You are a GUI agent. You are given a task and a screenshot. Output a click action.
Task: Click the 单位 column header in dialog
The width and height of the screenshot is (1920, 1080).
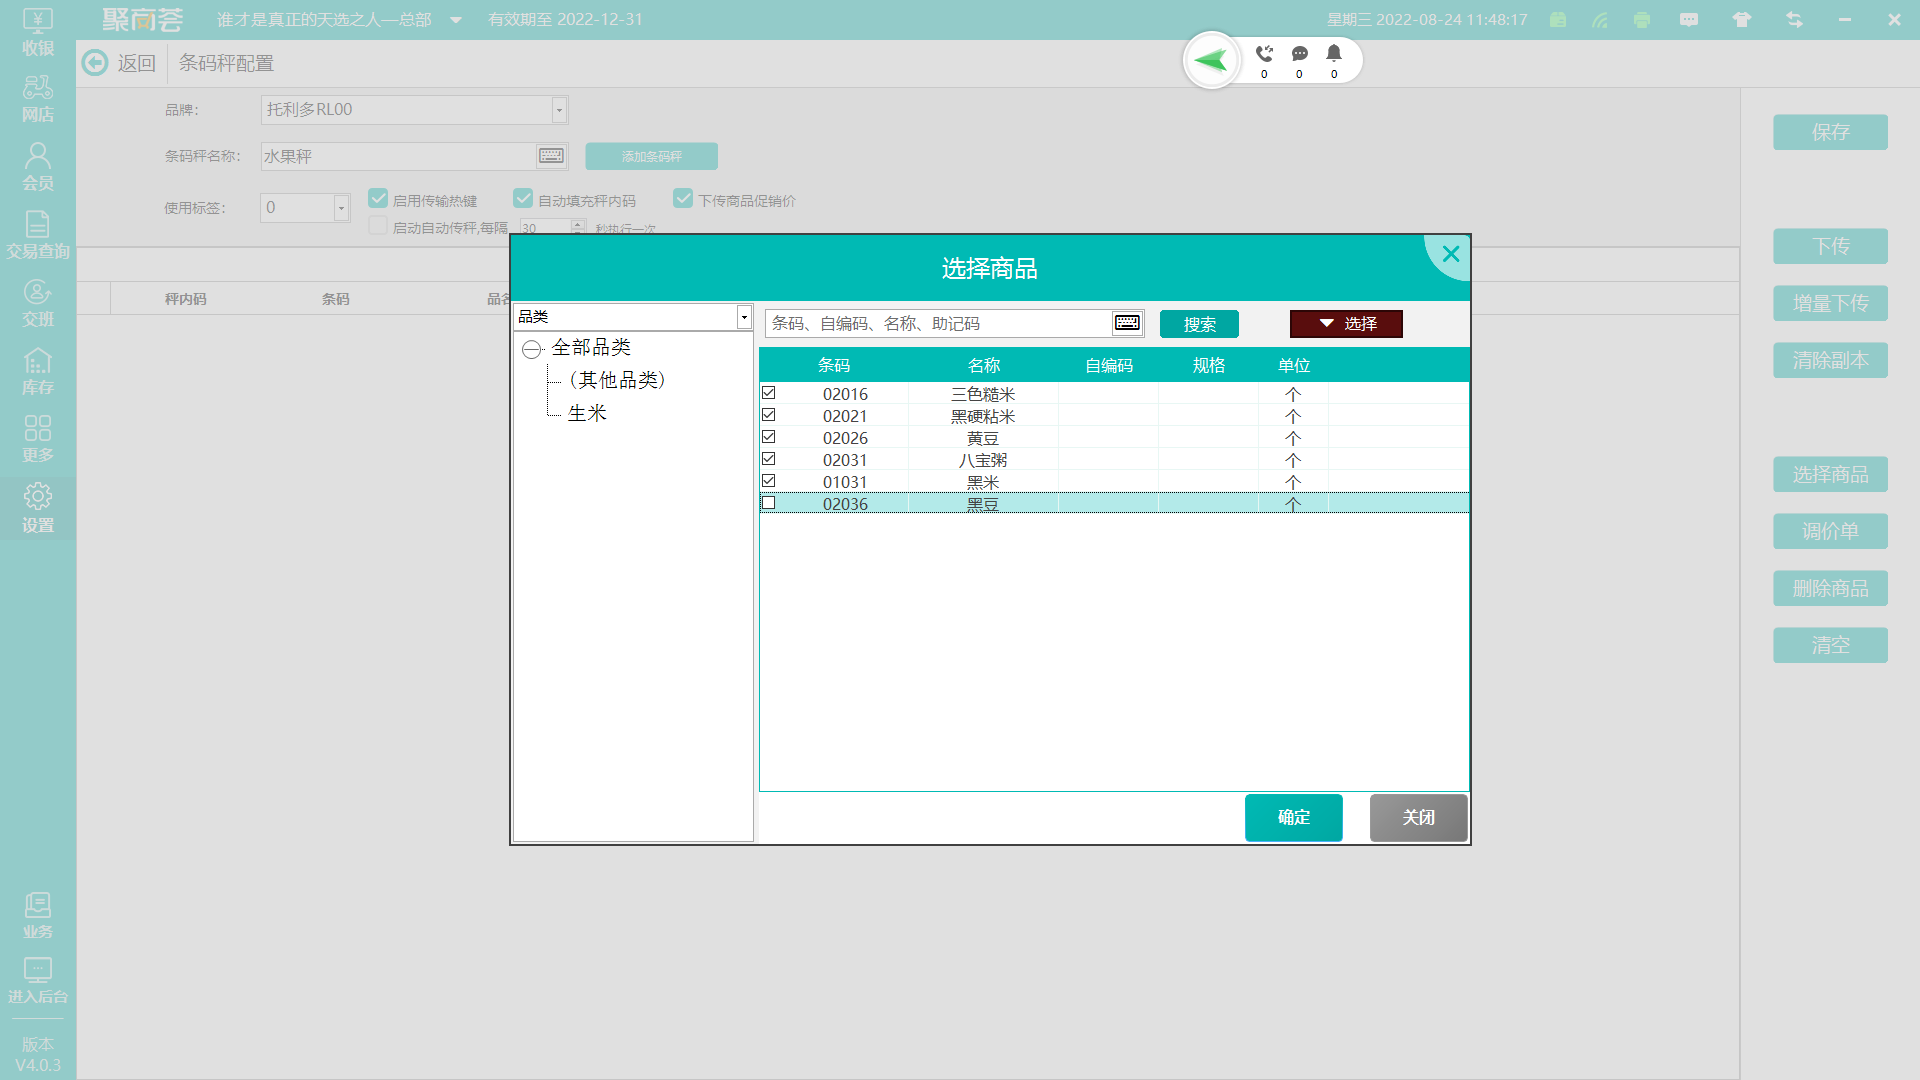click(x=1293, y=365)
